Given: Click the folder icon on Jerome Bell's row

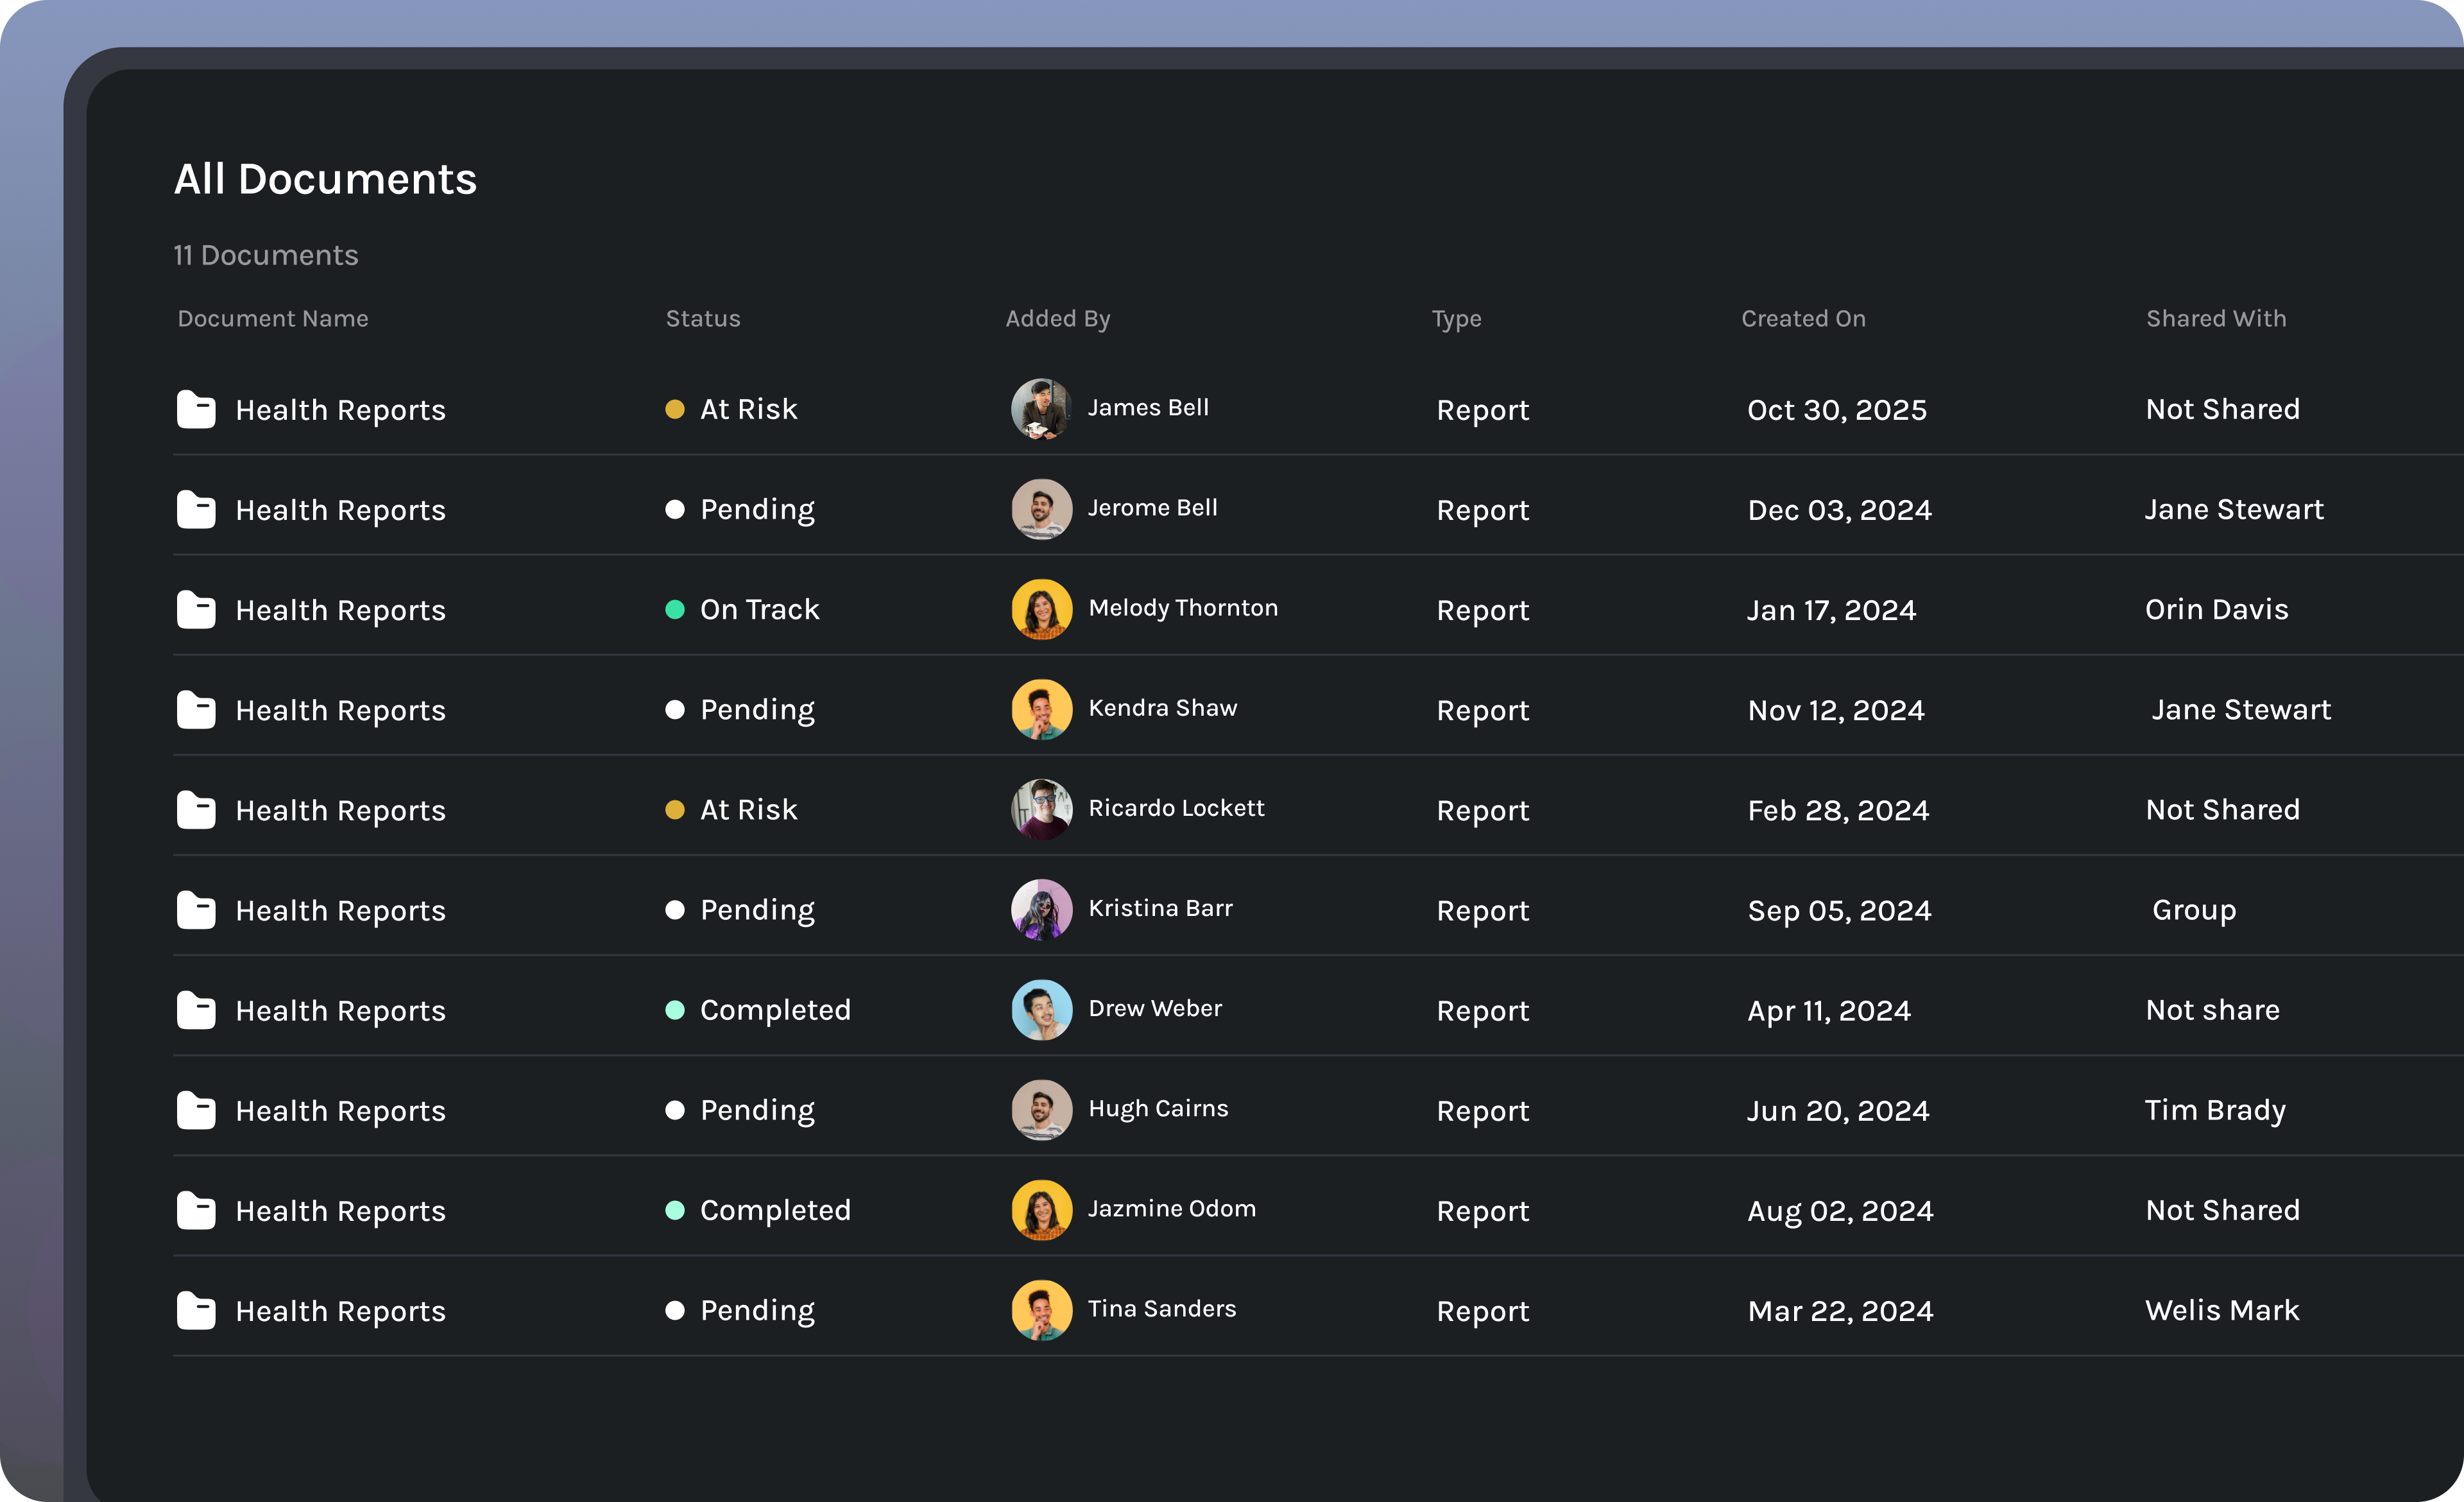Looking at the screenshot, I should click(x=196, y=509).
